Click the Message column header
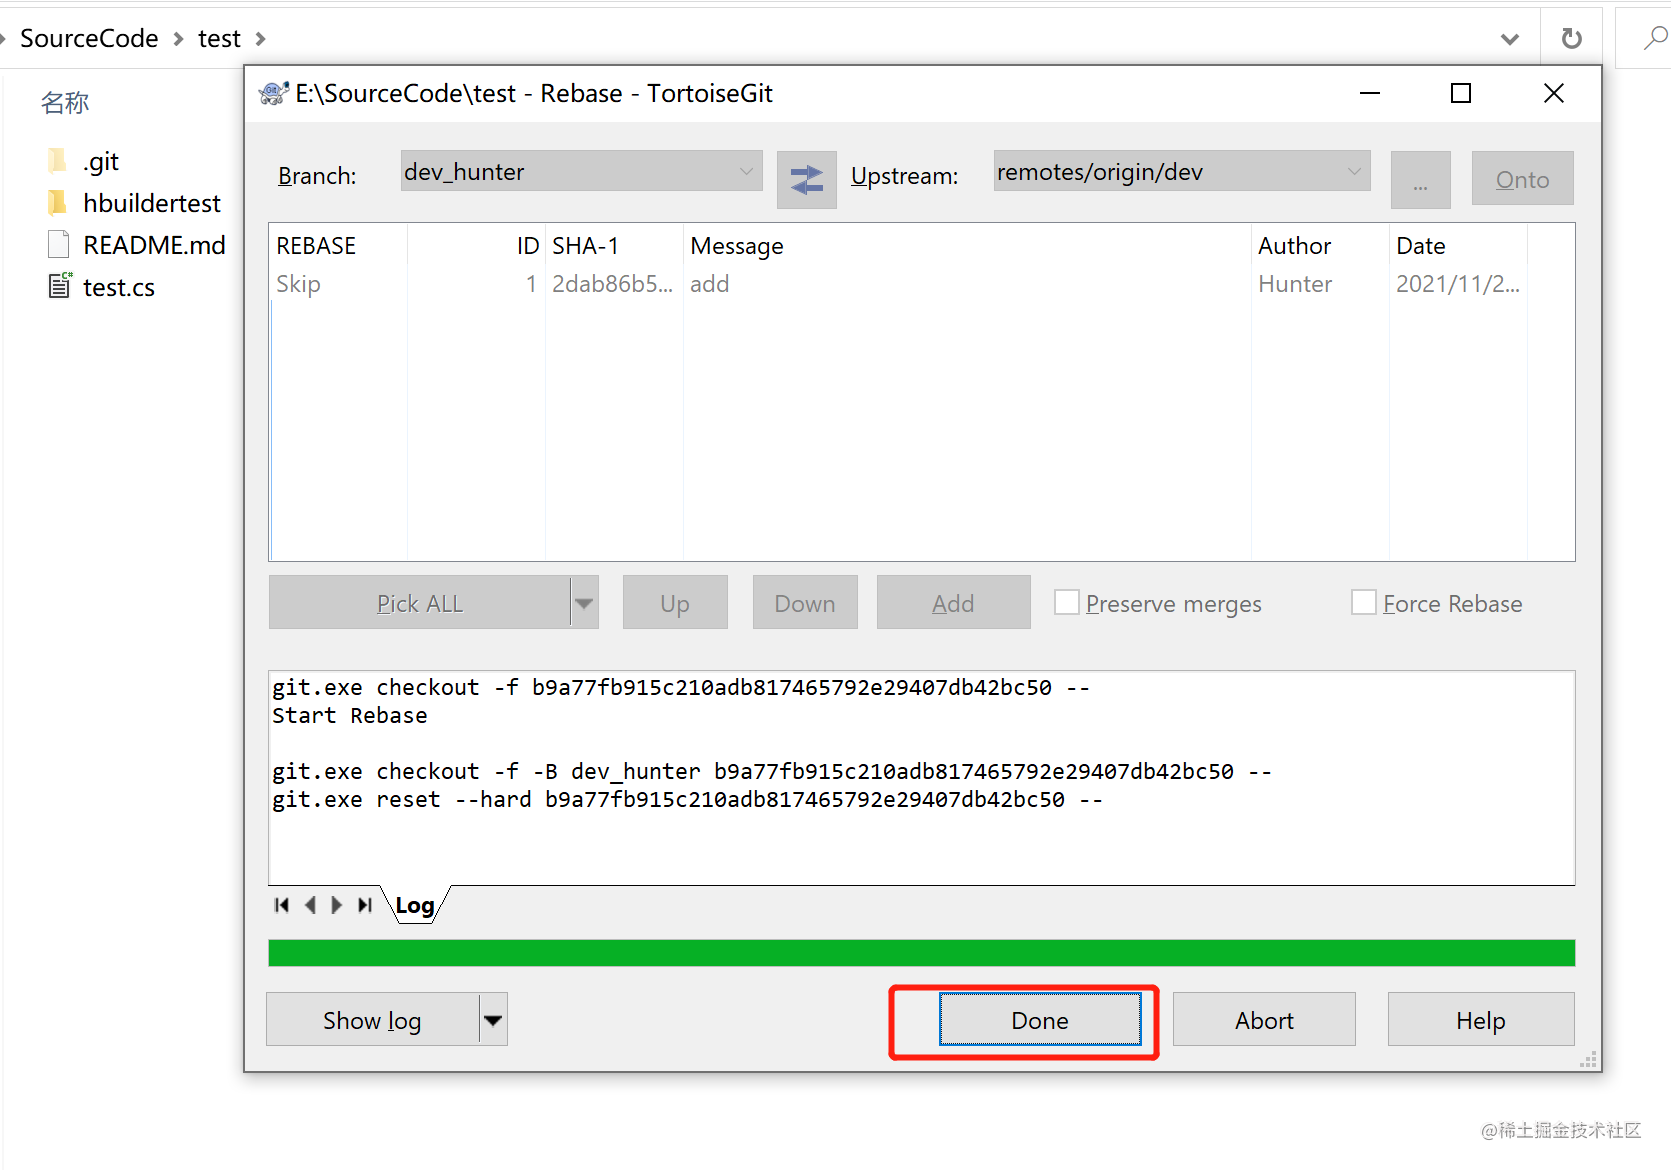The image size is (1671, 1170). click(967, 246)
